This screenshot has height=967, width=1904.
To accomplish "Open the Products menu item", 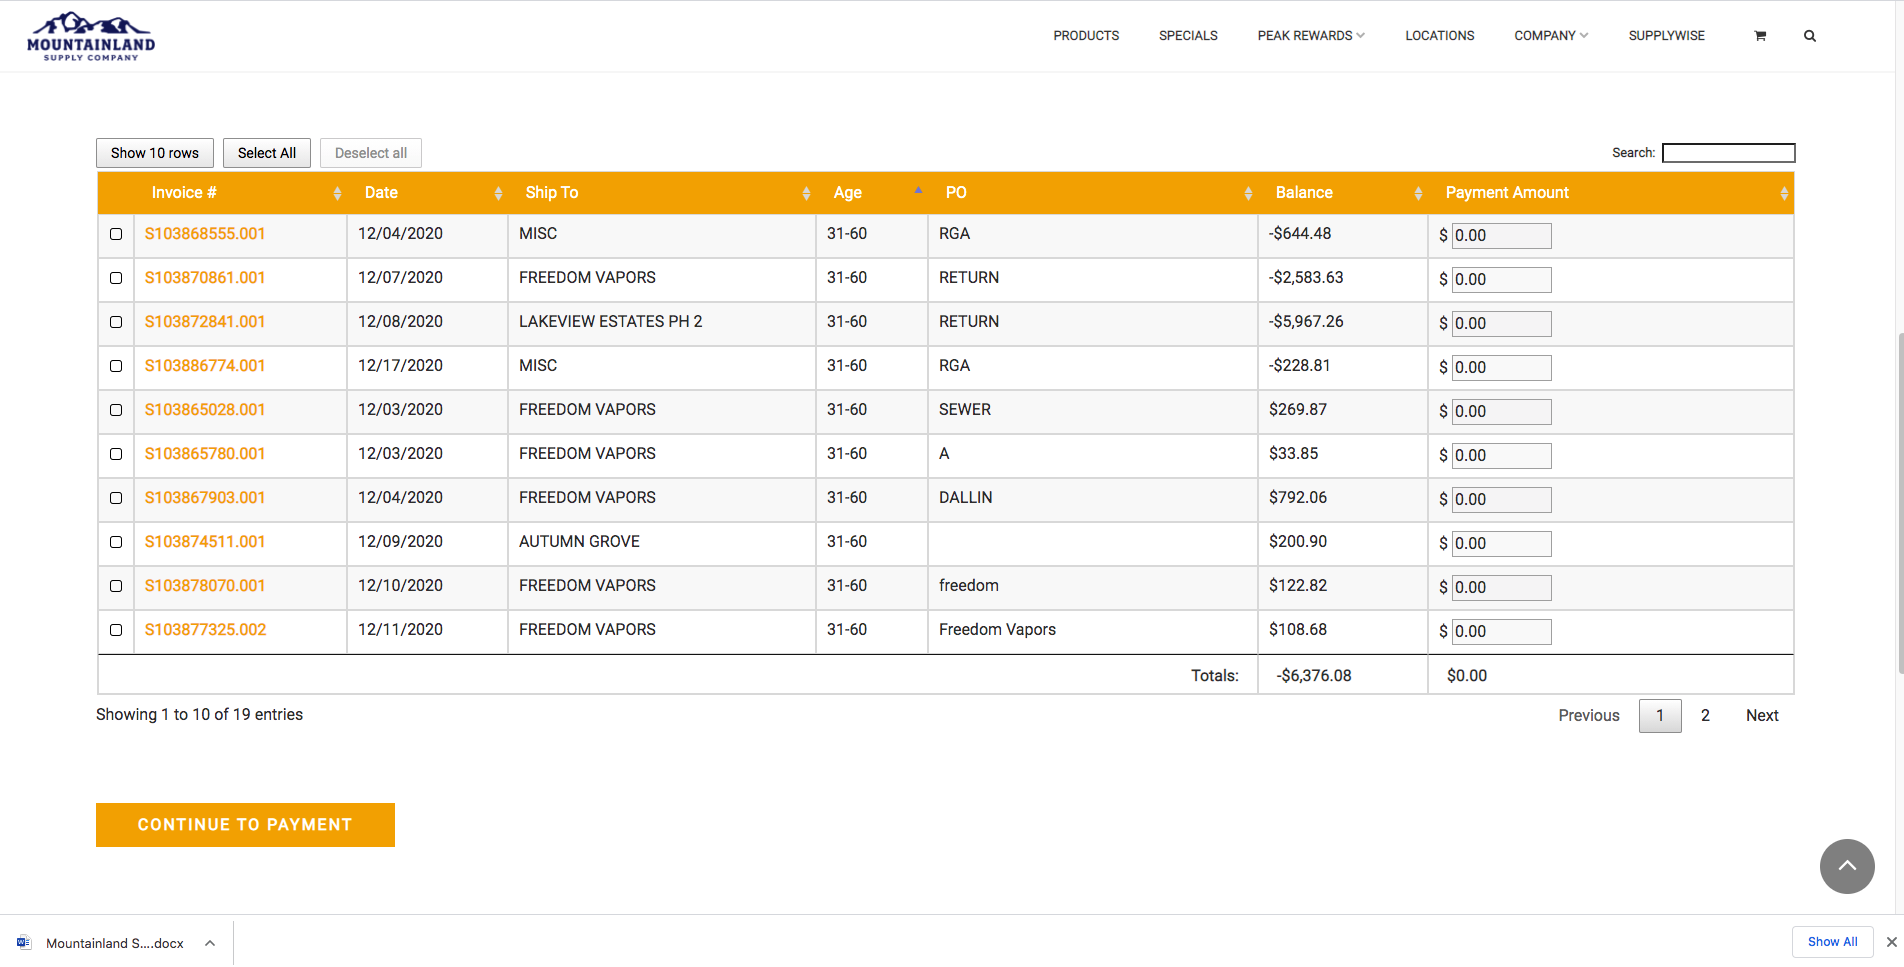I will coord(1085,36).
